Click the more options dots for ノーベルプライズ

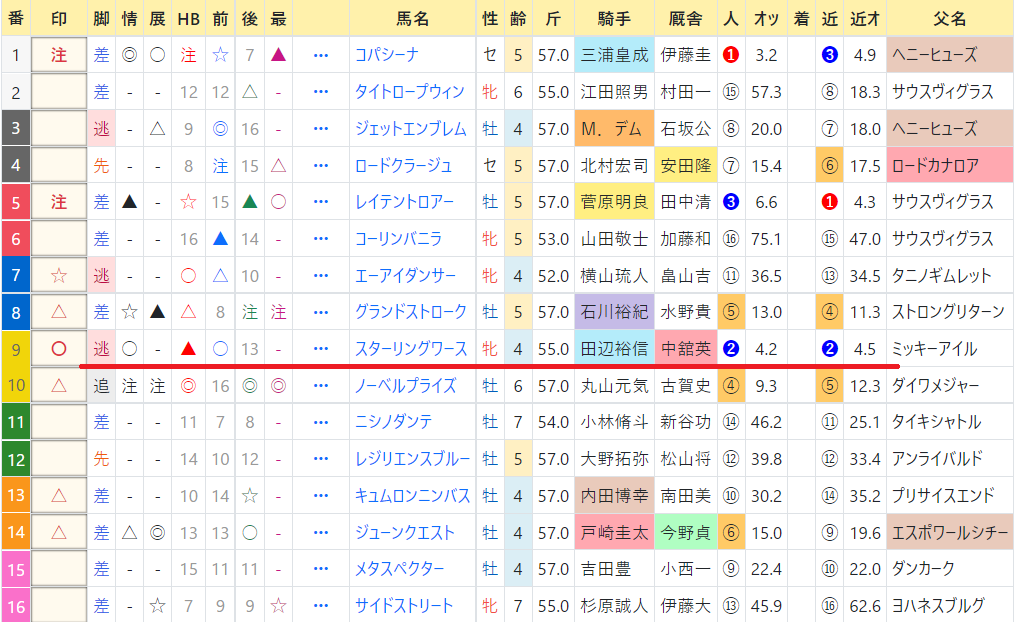(x=321, y=386)
